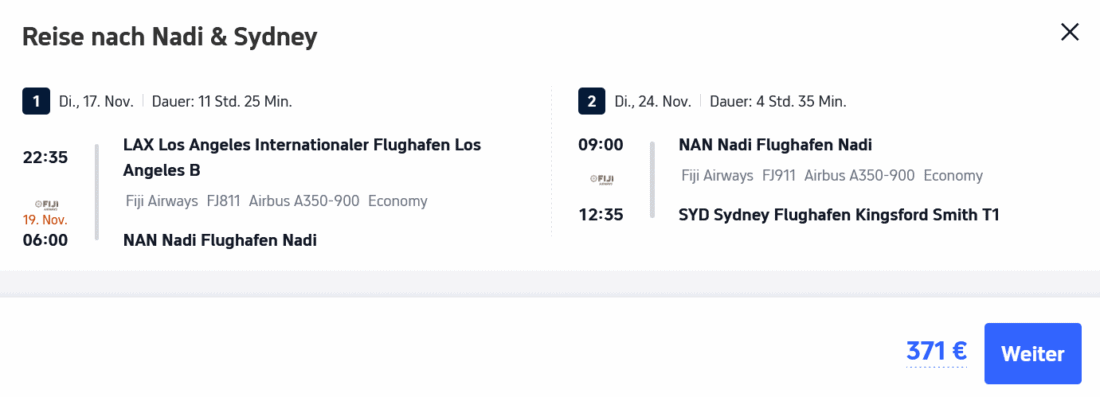Select the segment 2 number badge

[x=592, y=101]
